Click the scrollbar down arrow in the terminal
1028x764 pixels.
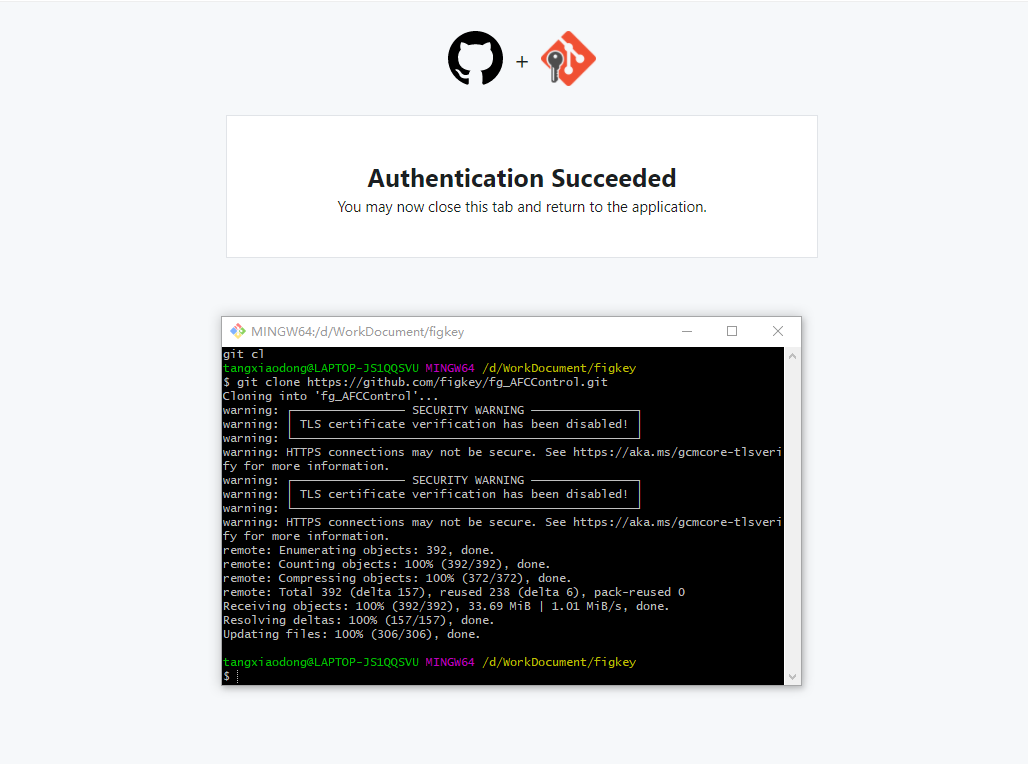pyautogui.click(x=791, y=677)
